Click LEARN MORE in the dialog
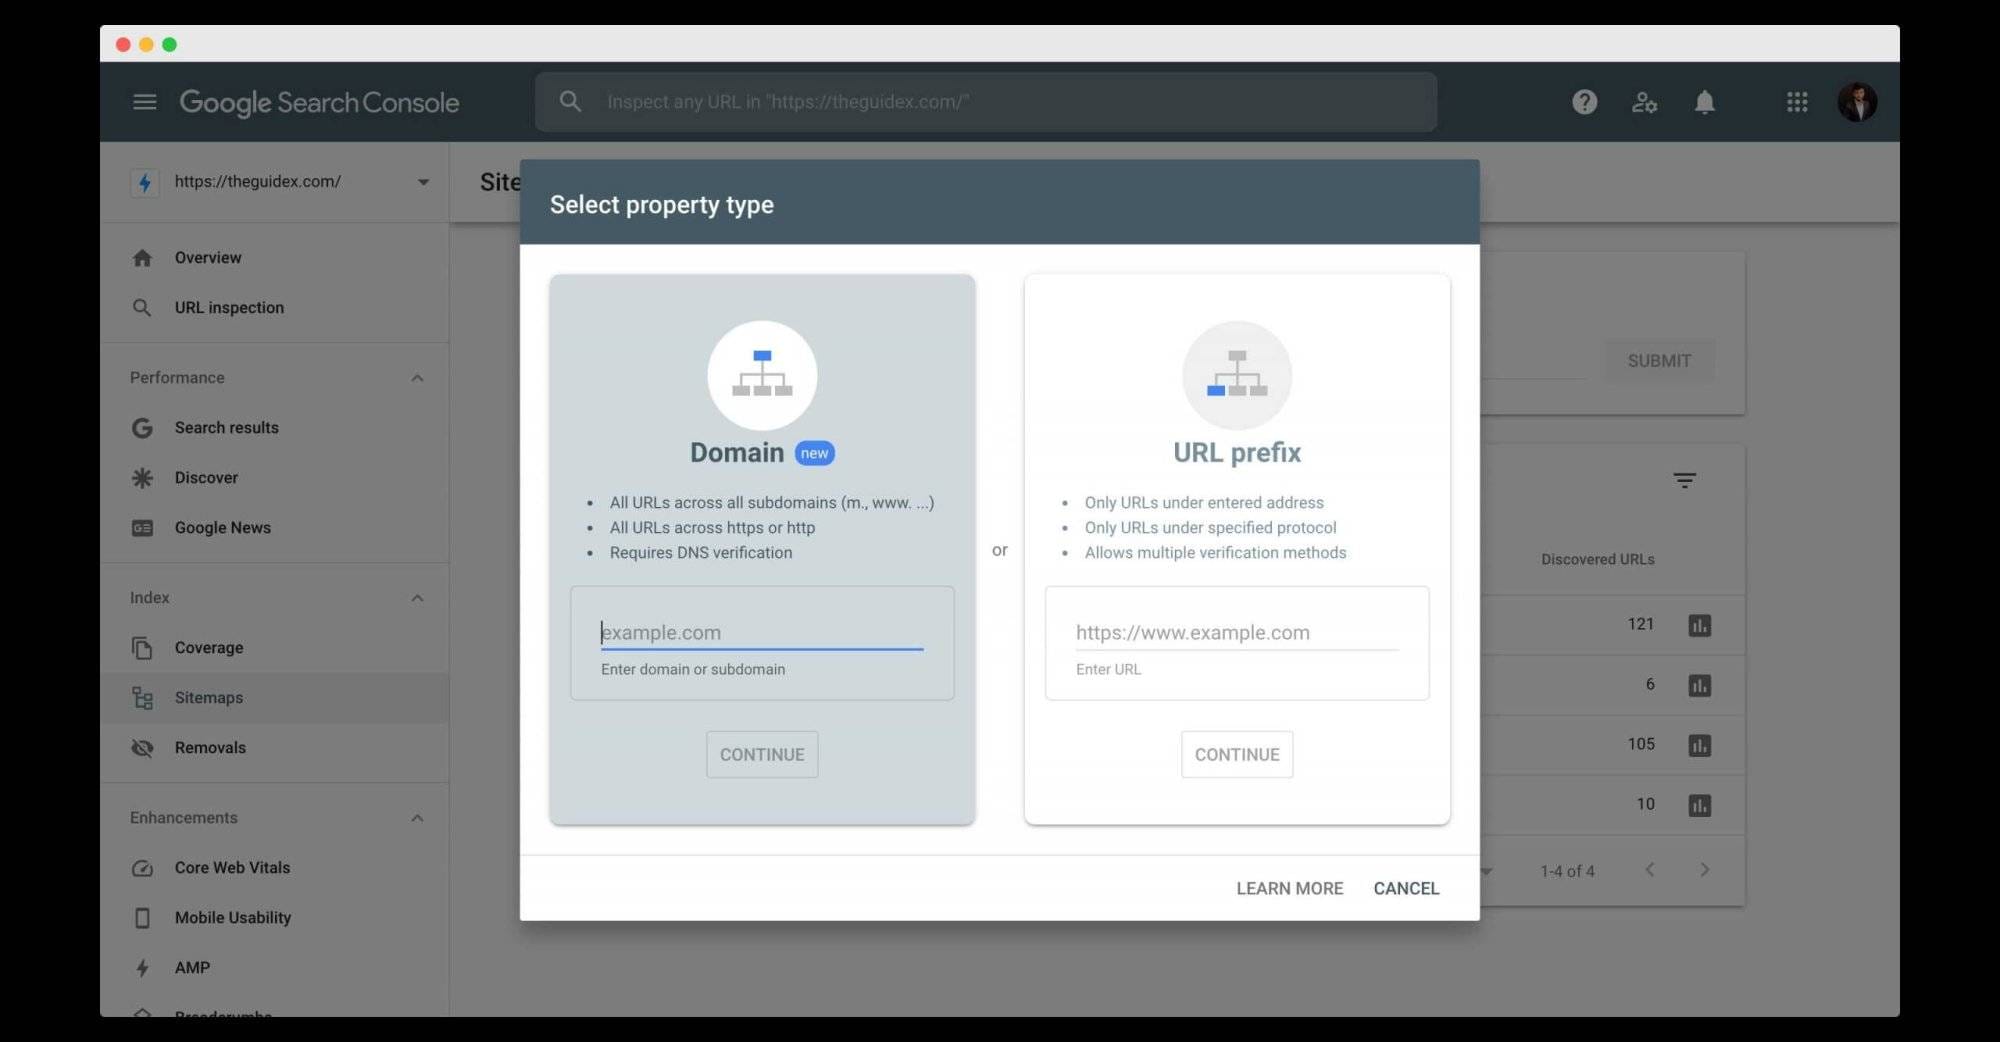2000x1042 pixels. 1289,888
